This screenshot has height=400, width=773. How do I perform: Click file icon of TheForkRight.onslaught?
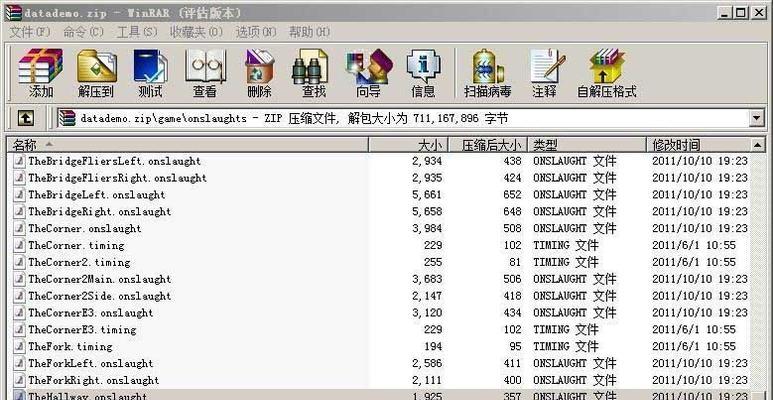19,380
